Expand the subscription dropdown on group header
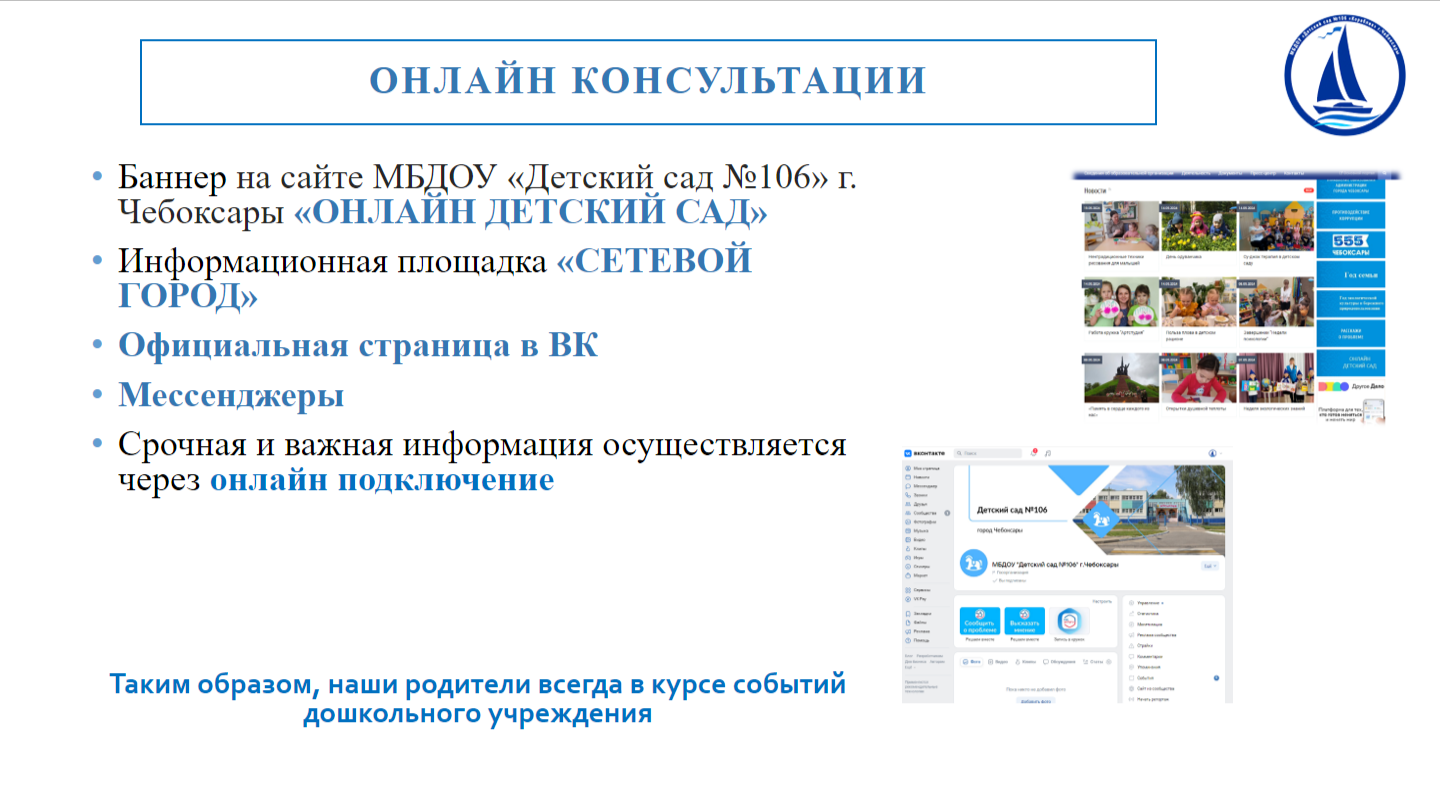This screenshot has width=1440, height=807. click(x=1209, y=566)
